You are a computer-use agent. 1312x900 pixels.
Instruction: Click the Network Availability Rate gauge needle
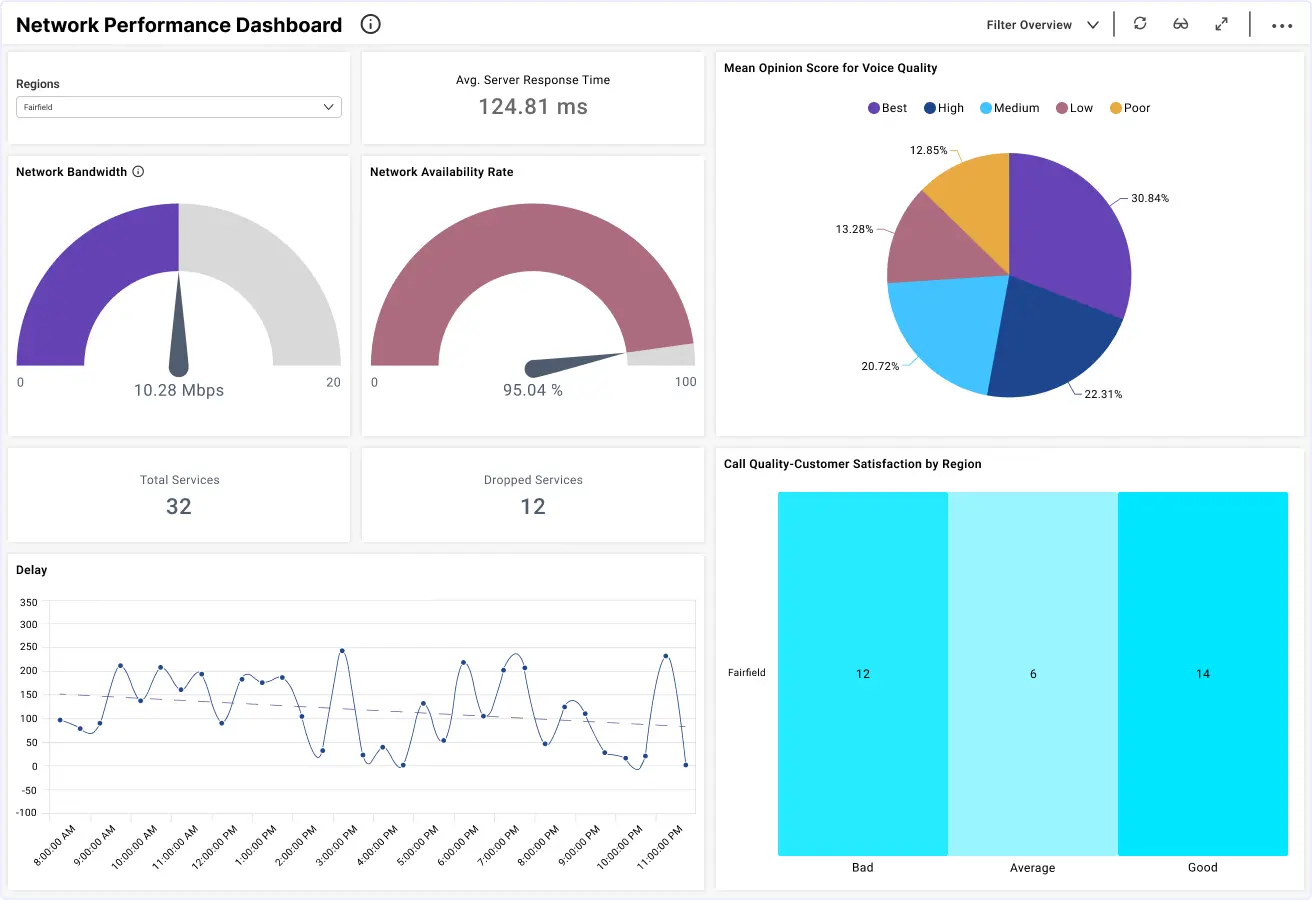(x=570, y=363)
